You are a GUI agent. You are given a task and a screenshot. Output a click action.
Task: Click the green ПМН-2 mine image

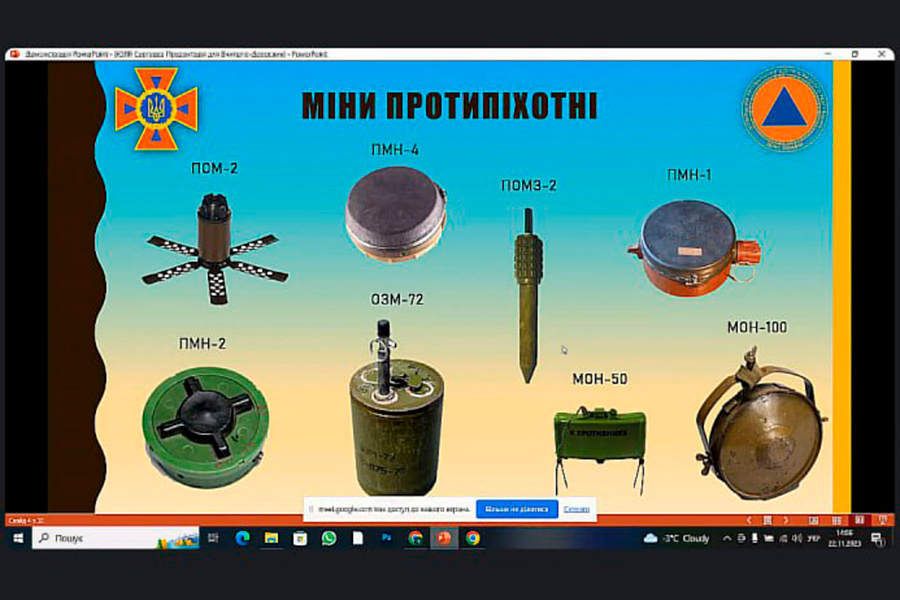(205, 427)
